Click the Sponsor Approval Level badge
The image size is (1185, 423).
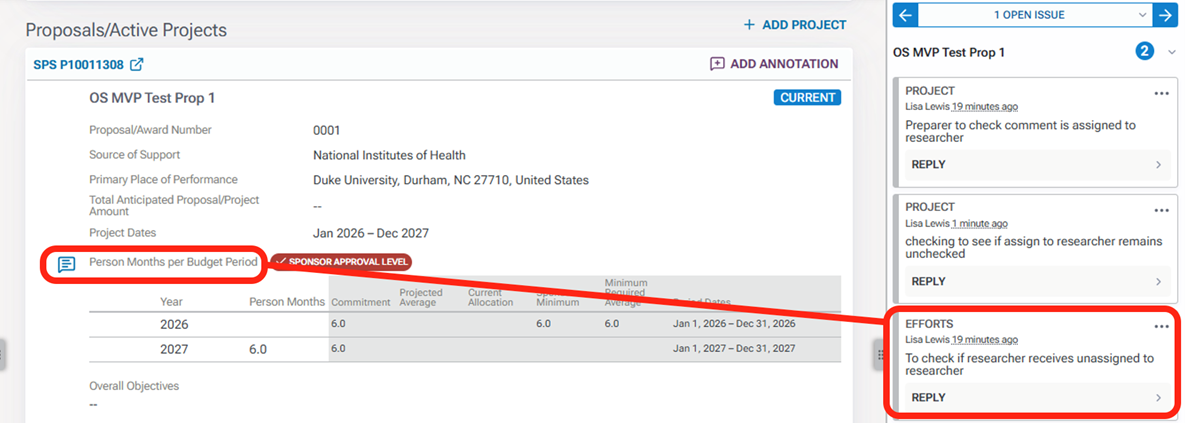(x=341, y=262)
